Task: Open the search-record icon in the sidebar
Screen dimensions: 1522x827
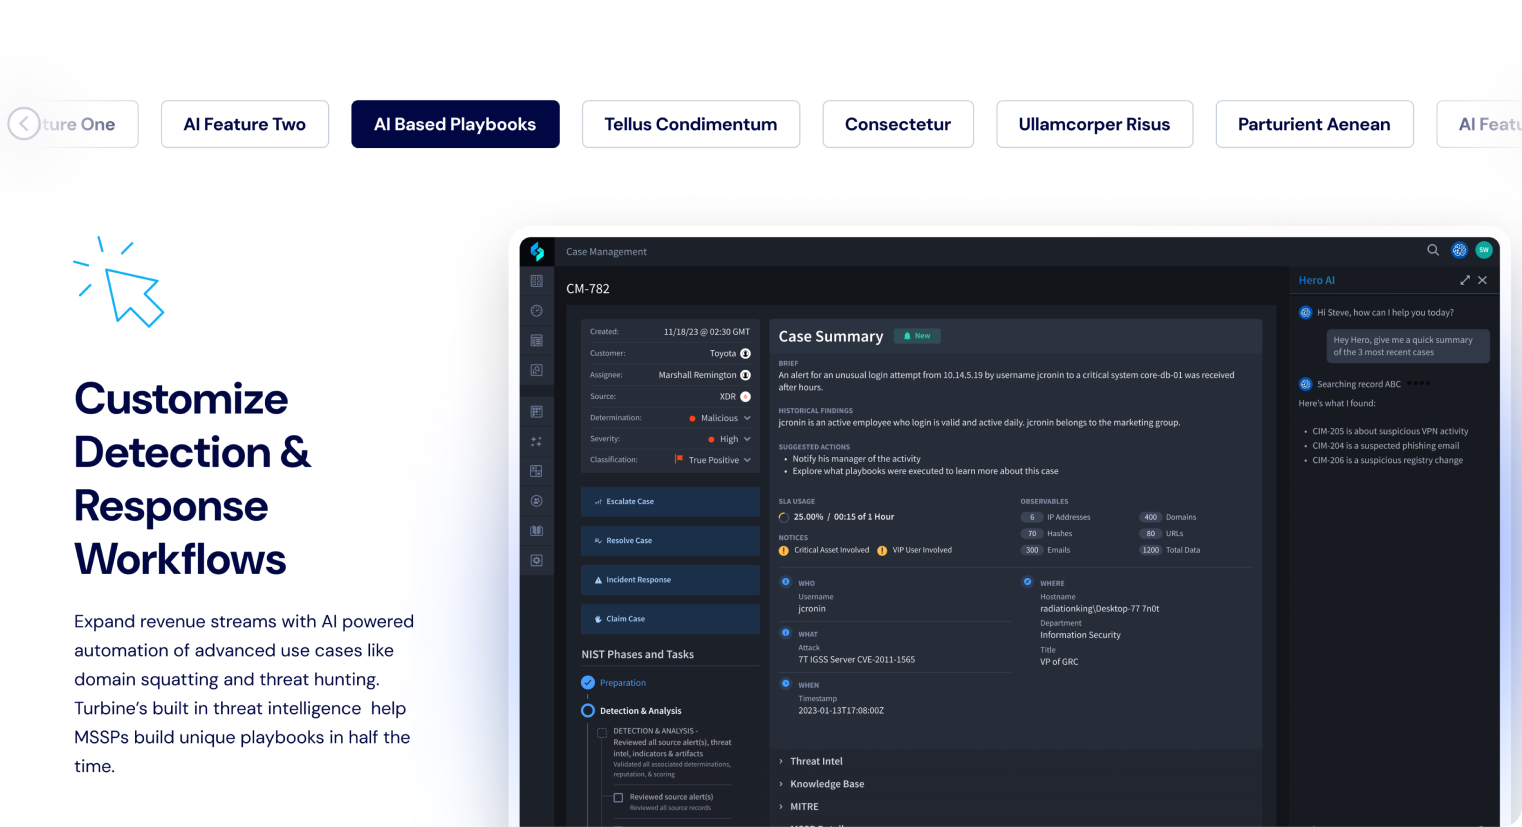Action: point(537,370)
